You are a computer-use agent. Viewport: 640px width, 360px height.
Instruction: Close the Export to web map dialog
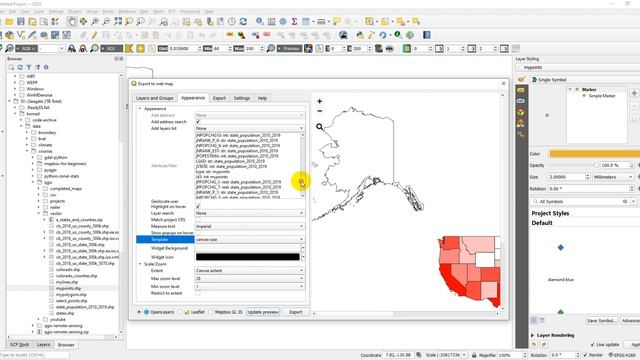coord(503,83)
